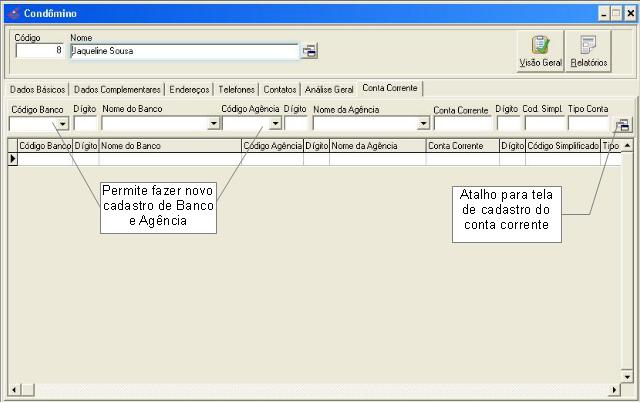Open the Dados Complementares tab
The width and height of the screenshot is (640, 403).
[x=117, y=89]
